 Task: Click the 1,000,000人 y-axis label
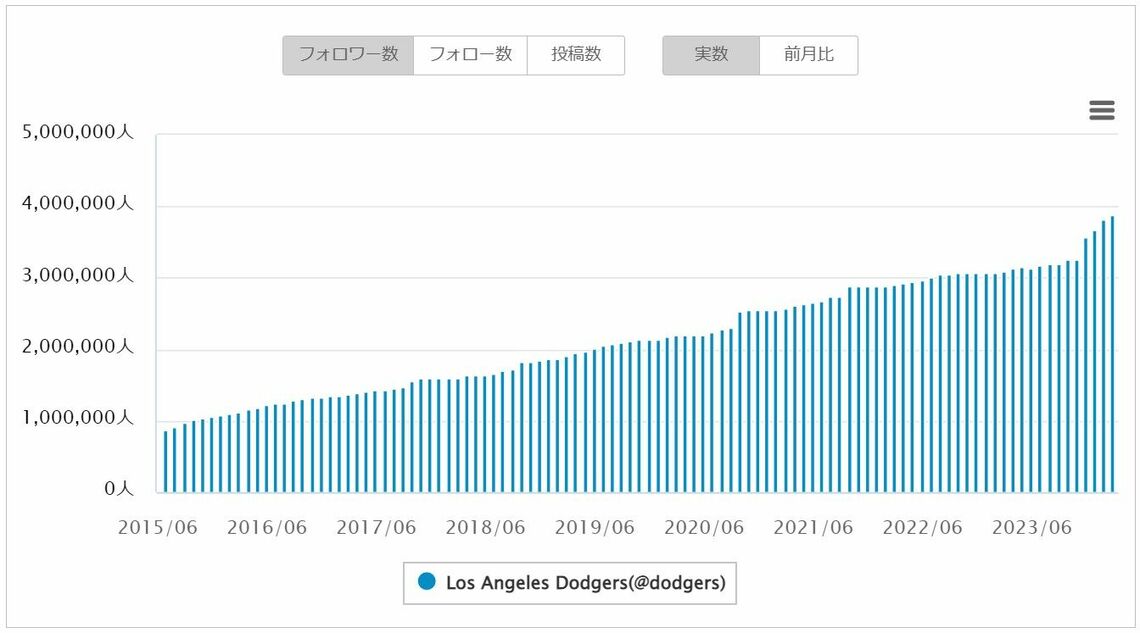pyautogui.click(x=79, y=418)
